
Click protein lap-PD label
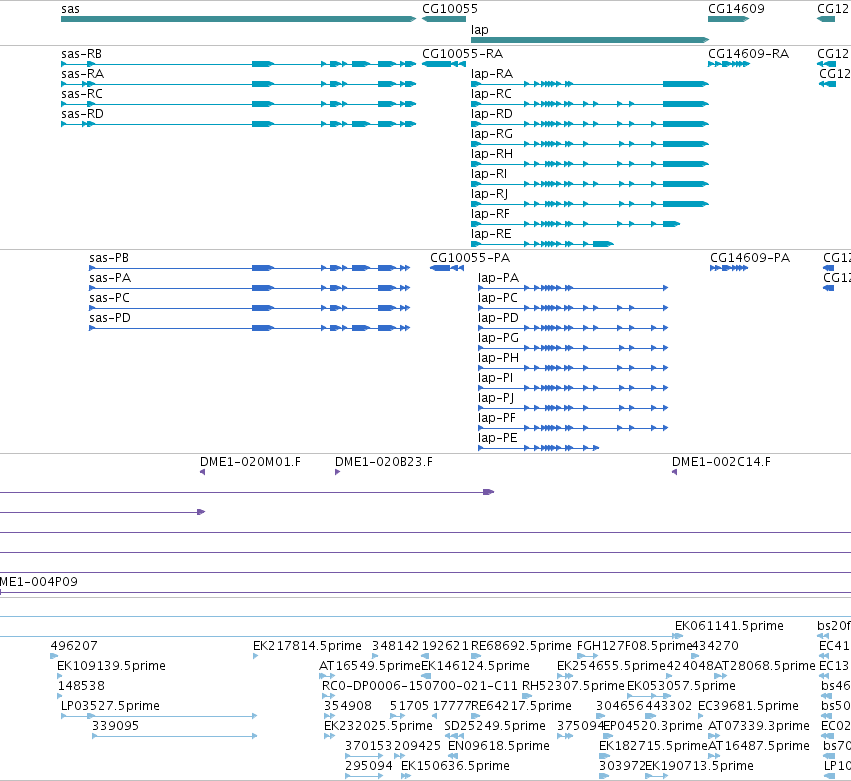[498, 318]
